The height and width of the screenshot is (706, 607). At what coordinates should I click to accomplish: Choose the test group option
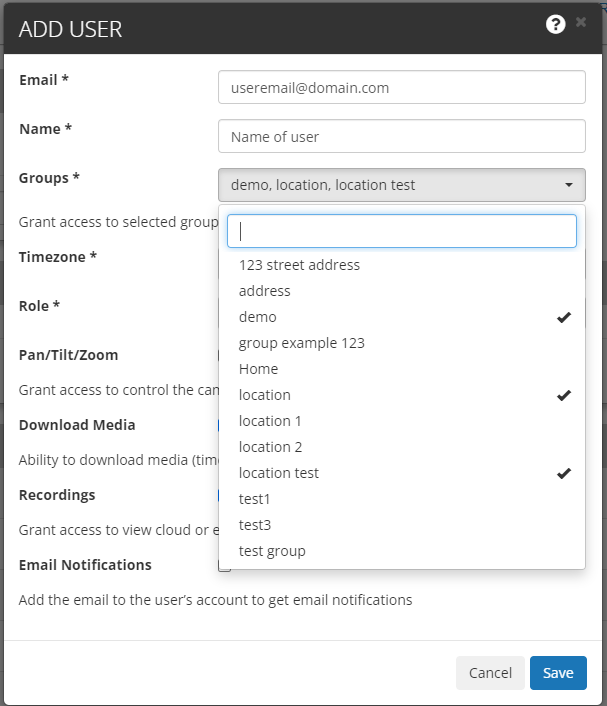pyautogui.click(x=272, y=551)
